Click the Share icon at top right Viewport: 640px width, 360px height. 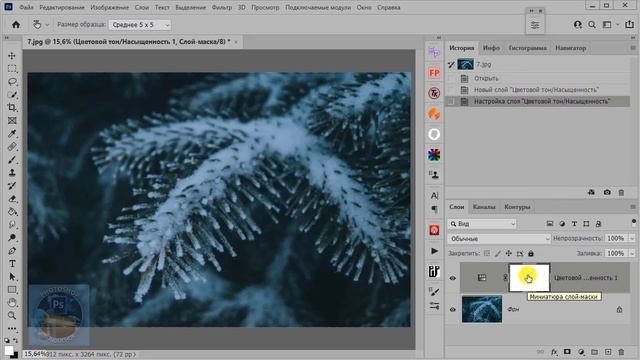point(629,24)
